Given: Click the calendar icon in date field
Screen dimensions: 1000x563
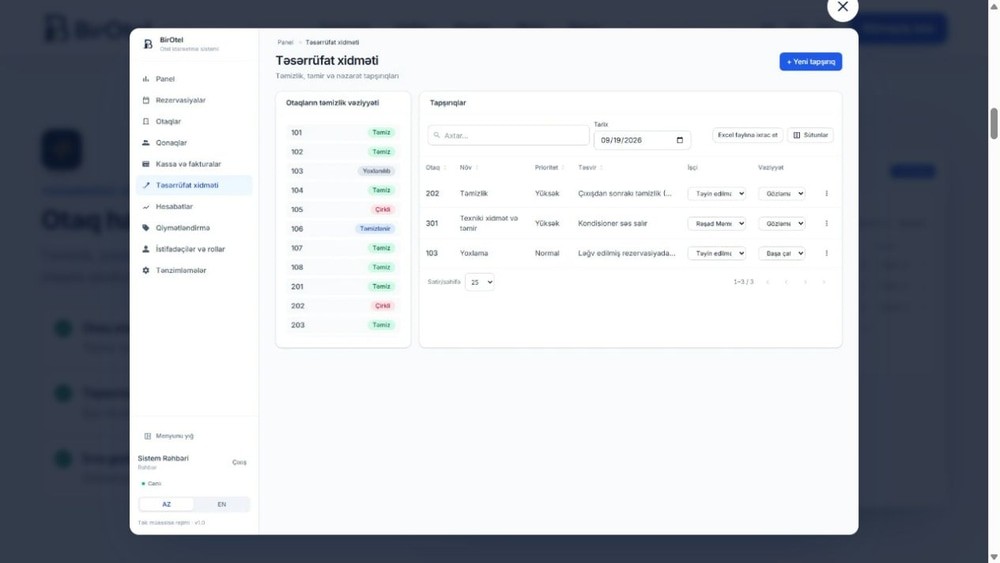Looking at the screenshot, I should tap(679, 140).
